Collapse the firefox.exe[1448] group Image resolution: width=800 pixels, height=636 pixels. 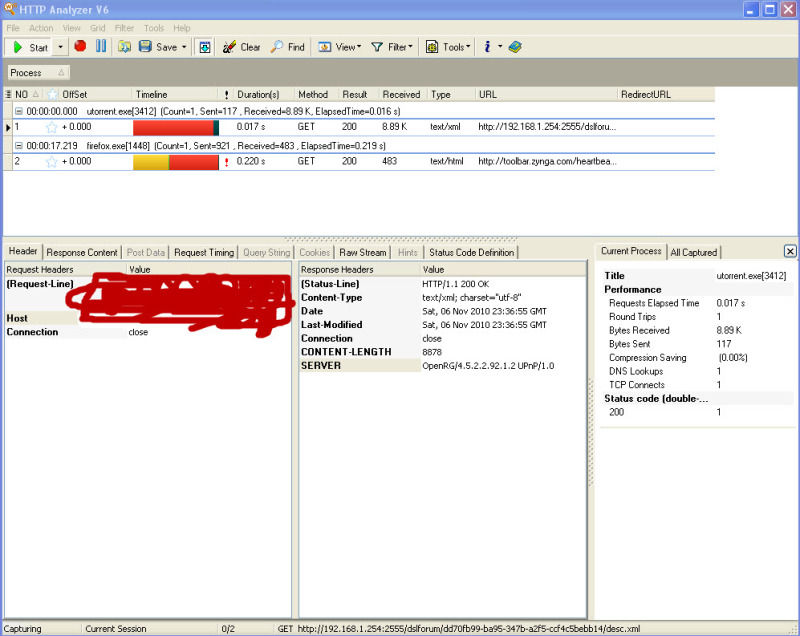tap(18, 145)
